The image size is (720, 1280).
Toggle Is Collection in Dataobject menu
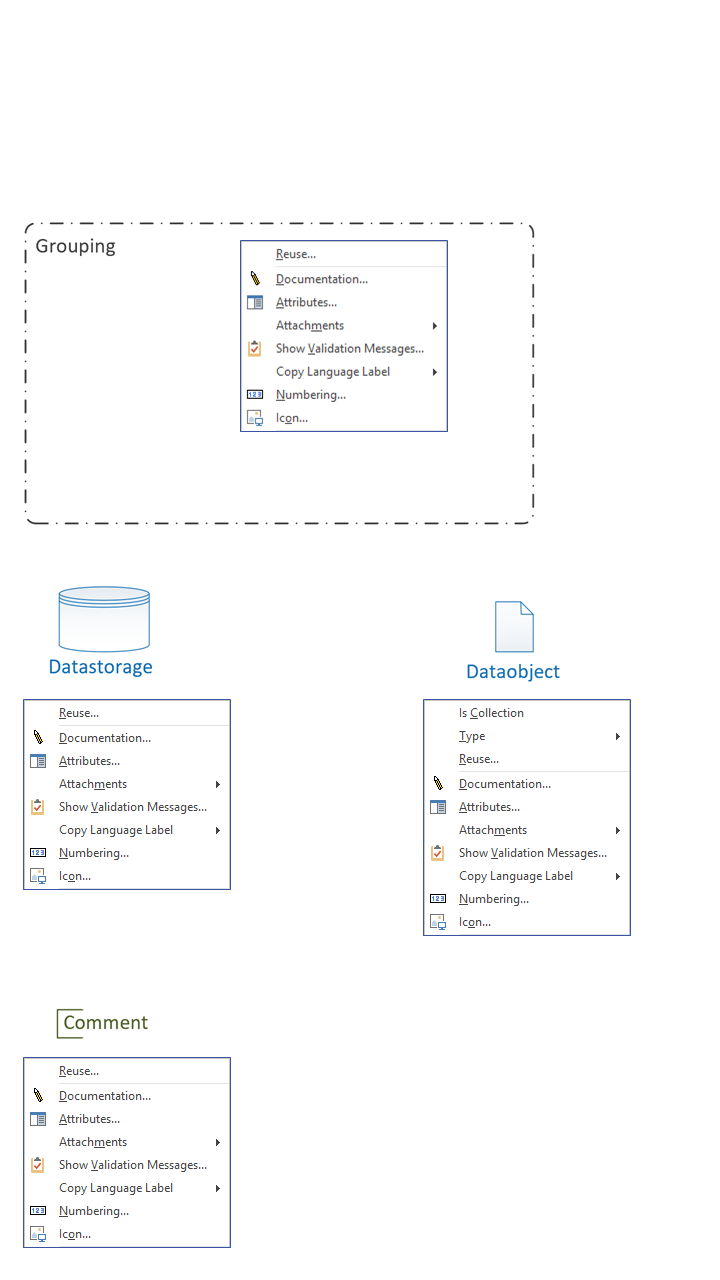click(x=491, y=713)
